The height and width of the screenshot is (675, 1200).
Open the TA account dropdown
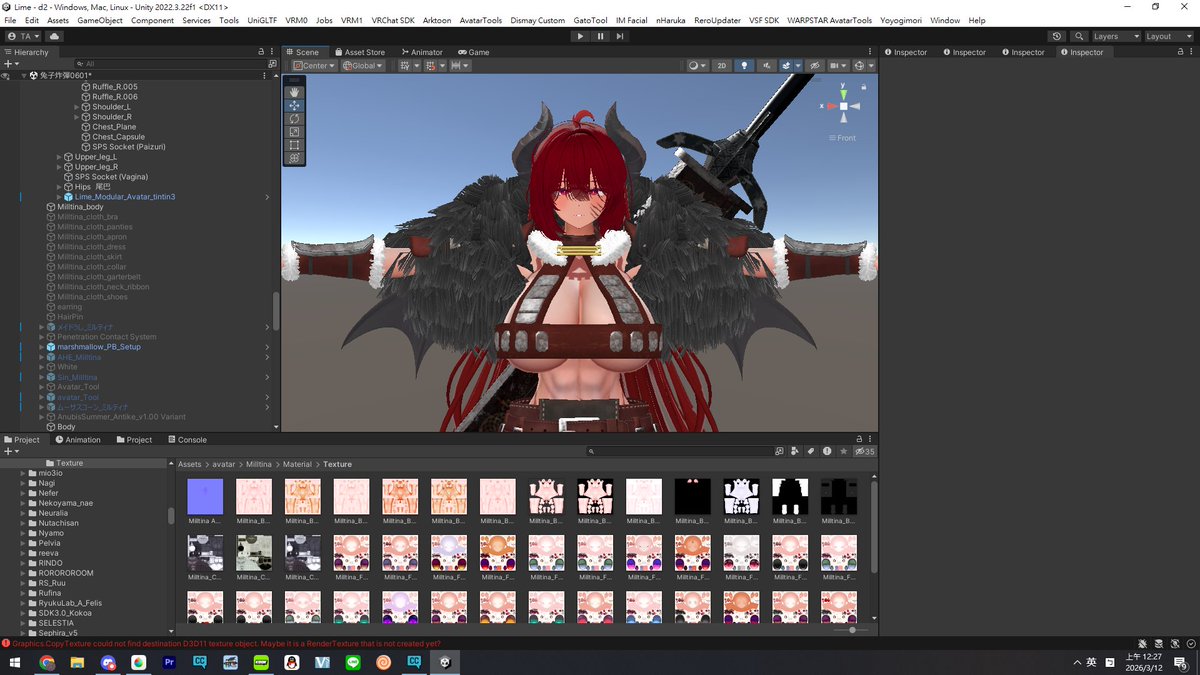click(x=24, y=36)
